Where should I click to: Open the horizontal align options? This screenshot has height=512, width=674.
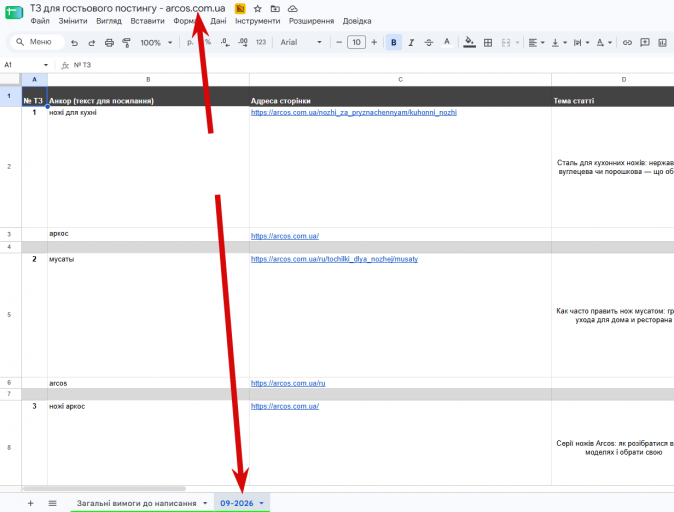[x=536, y=42]
